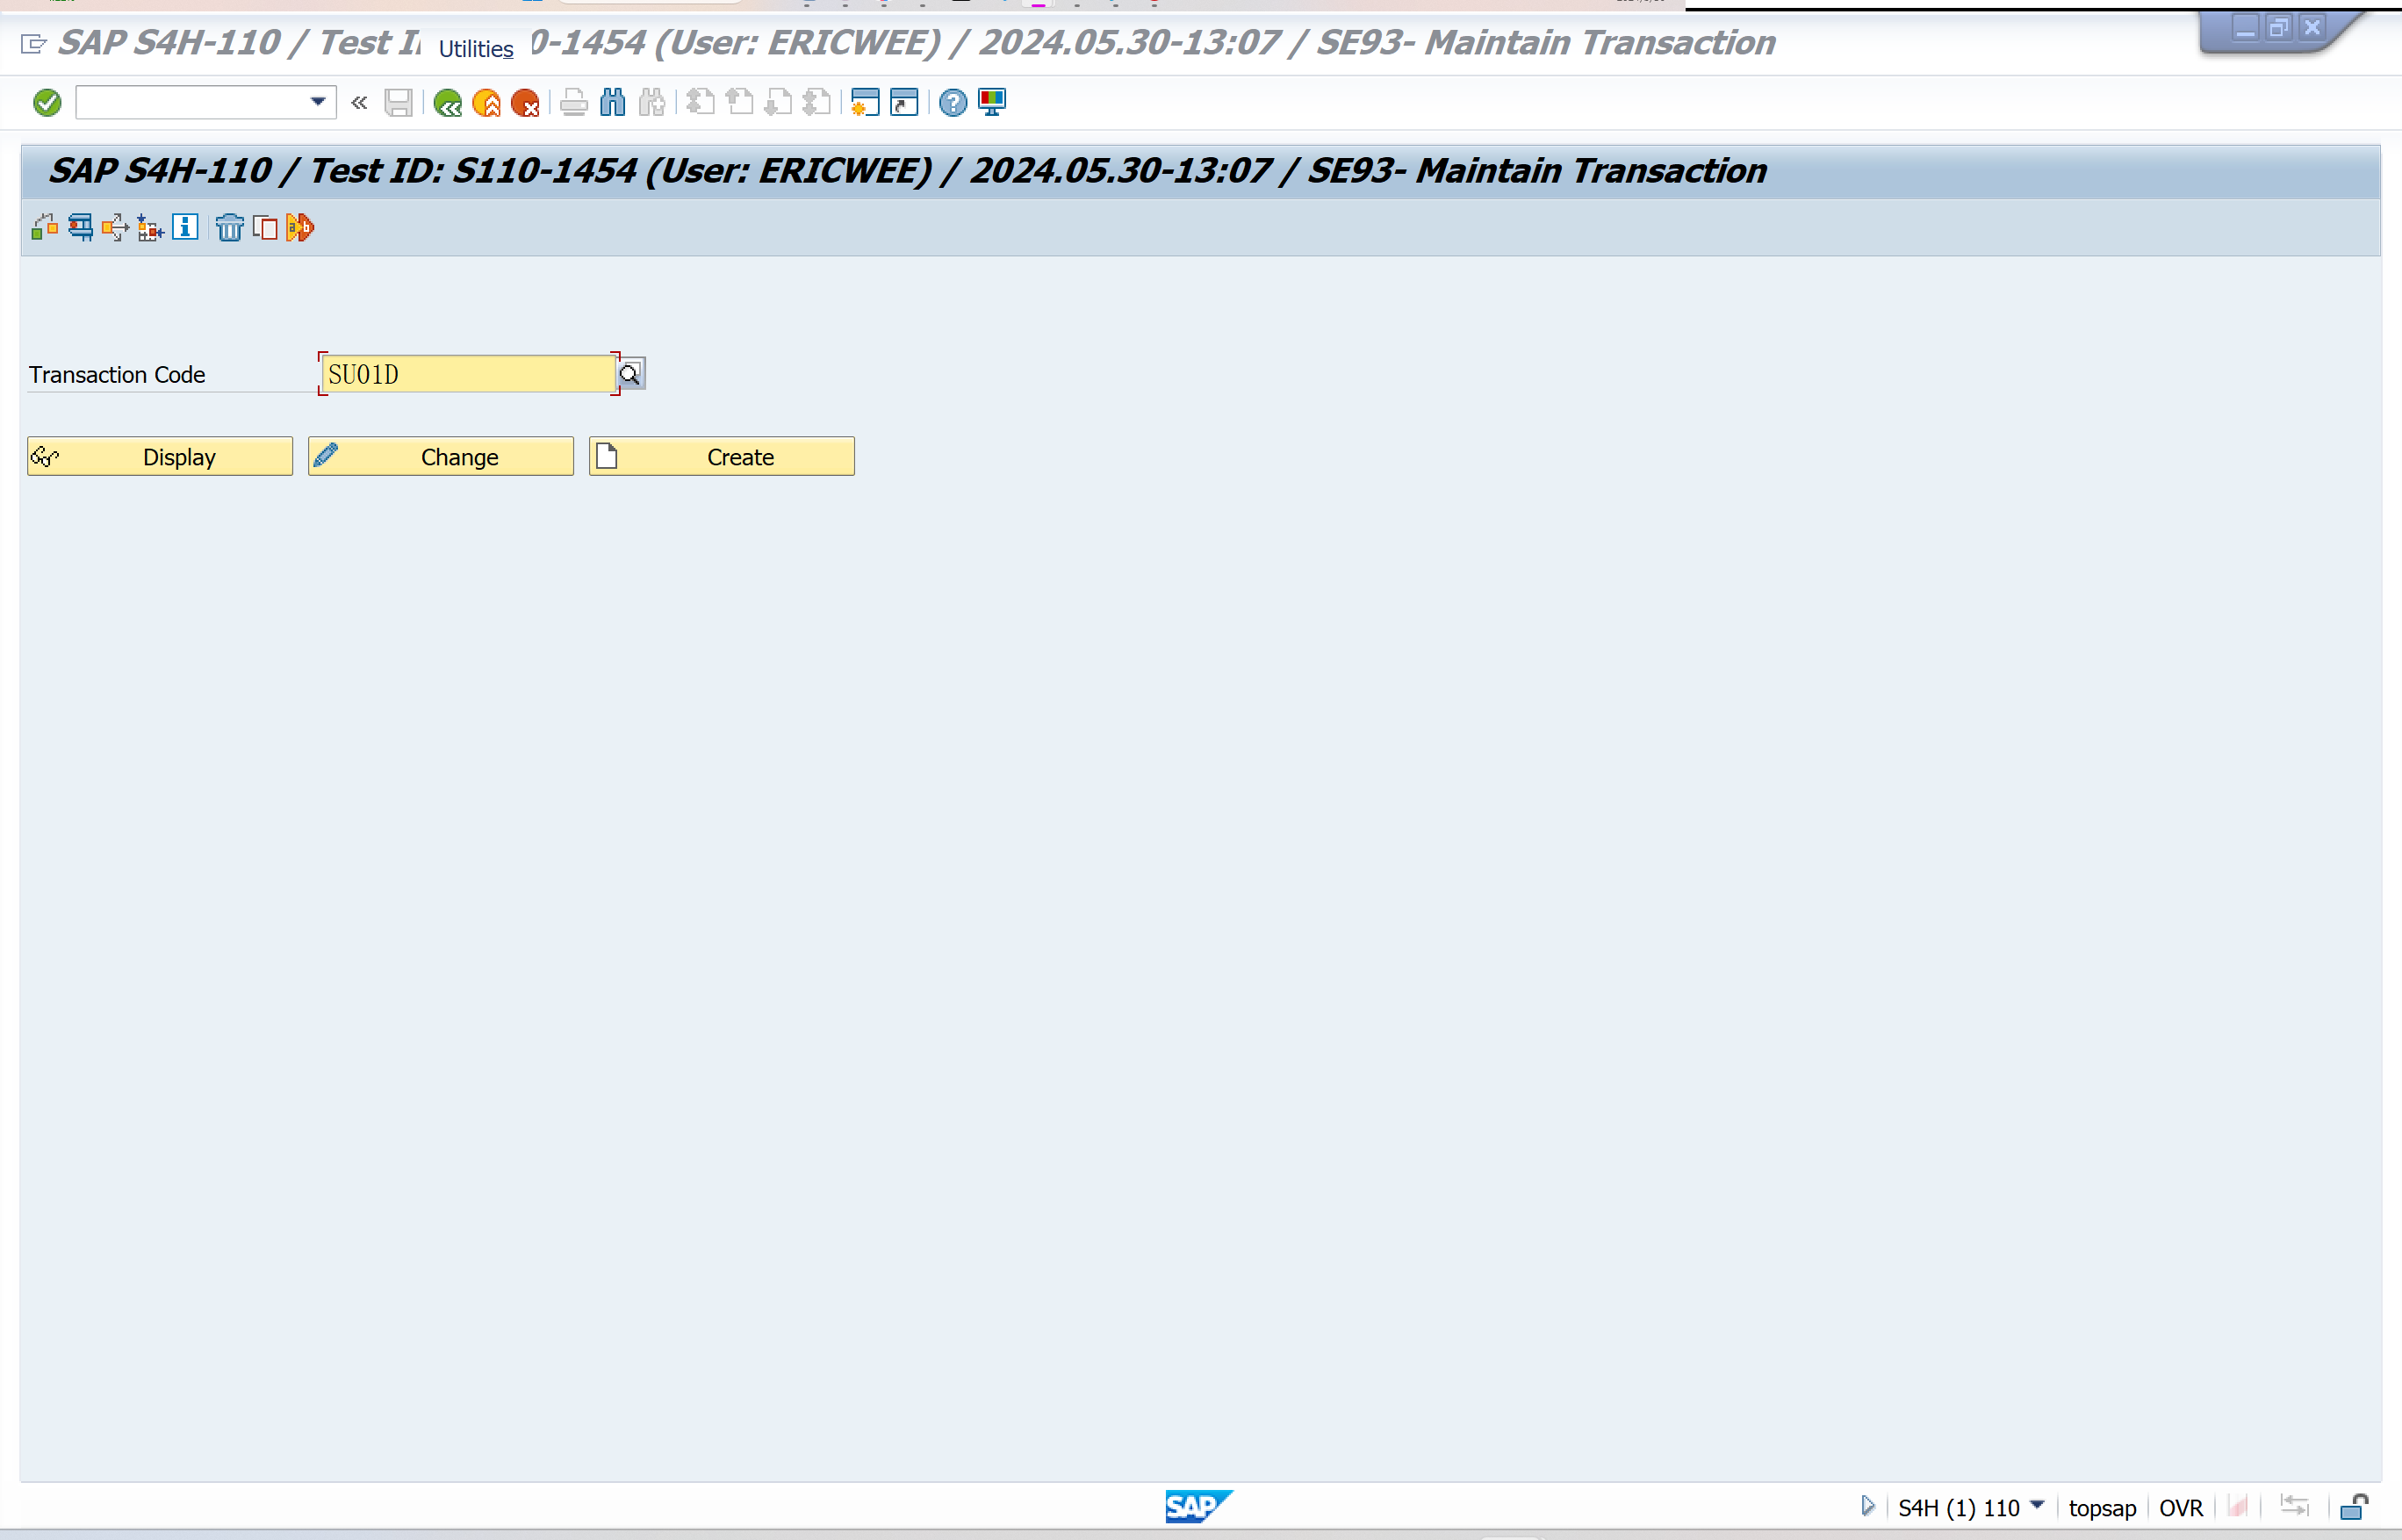Click the blue Online manual info icon
Screen dimensions: 2402x1540
pos(185,228)
